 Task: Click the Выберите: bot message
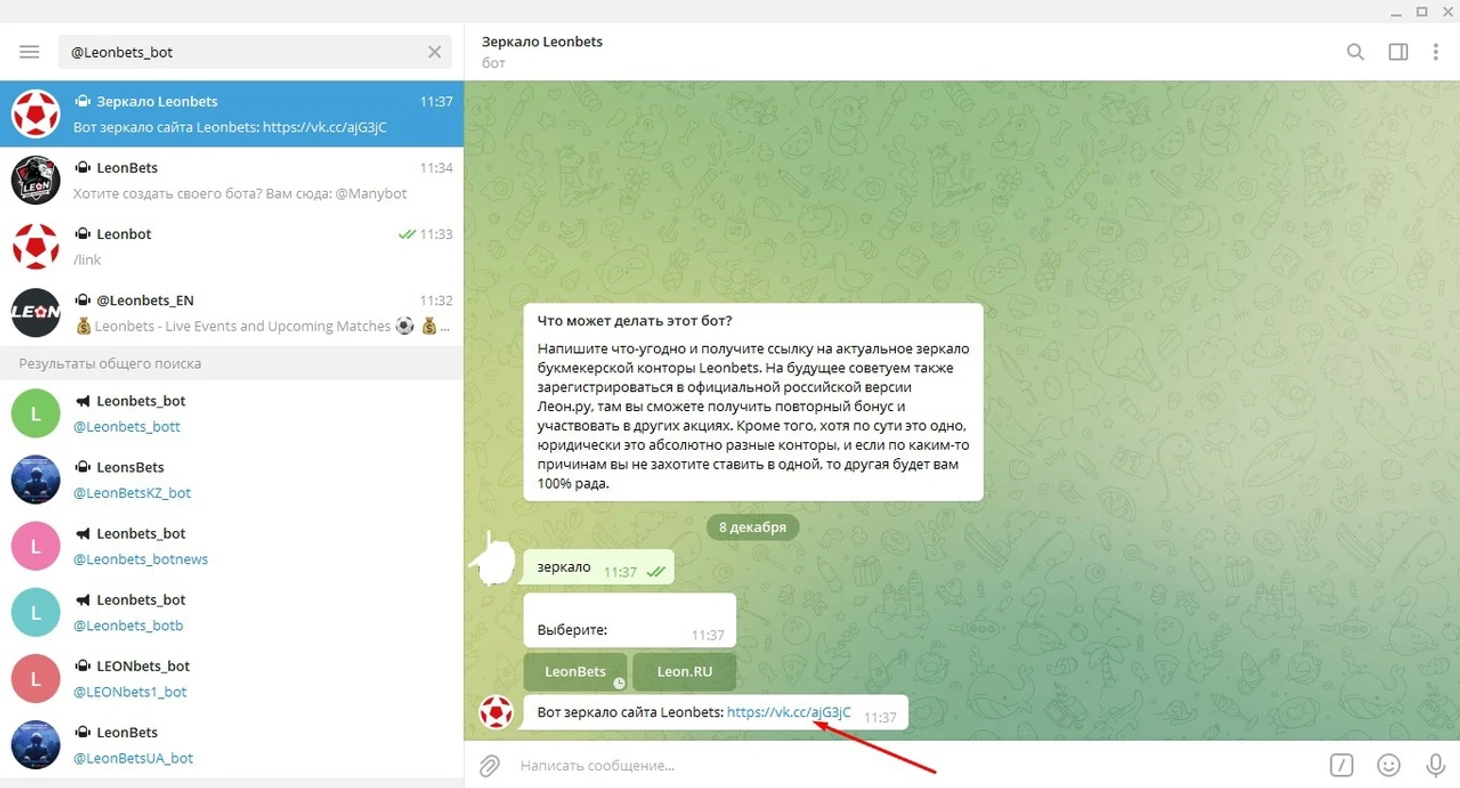tap(630, 620)
